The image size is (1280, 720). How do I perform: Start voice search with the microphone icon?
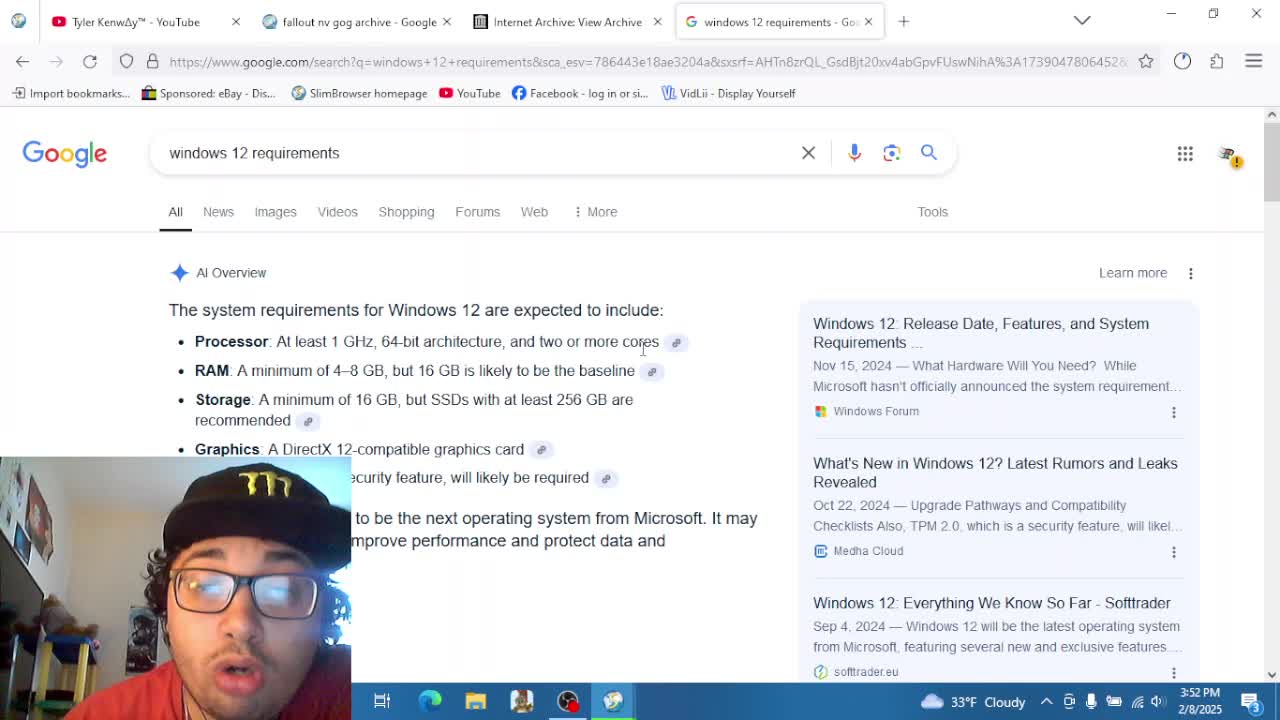tap(854, 153)
